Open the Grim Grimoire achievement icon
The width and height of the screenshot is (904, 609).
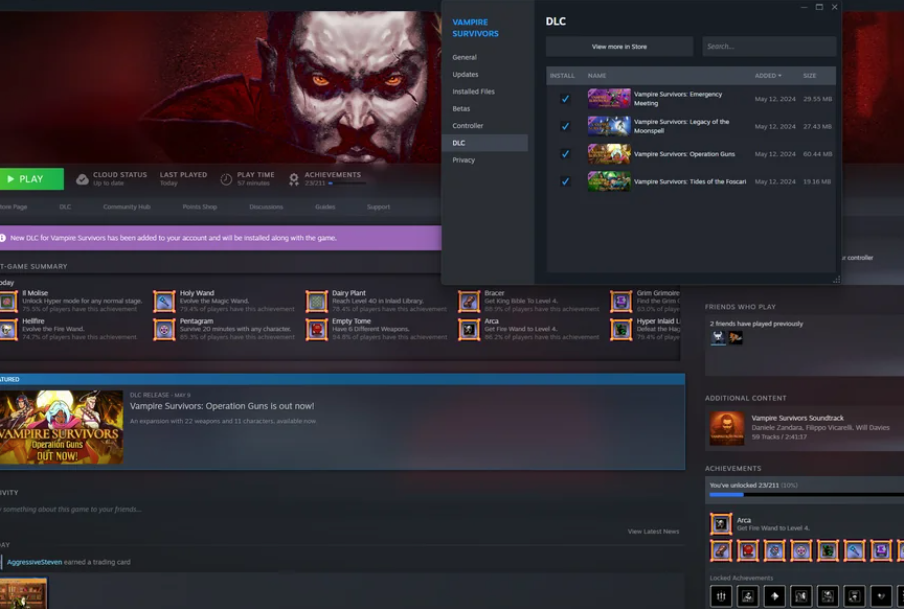621,301
